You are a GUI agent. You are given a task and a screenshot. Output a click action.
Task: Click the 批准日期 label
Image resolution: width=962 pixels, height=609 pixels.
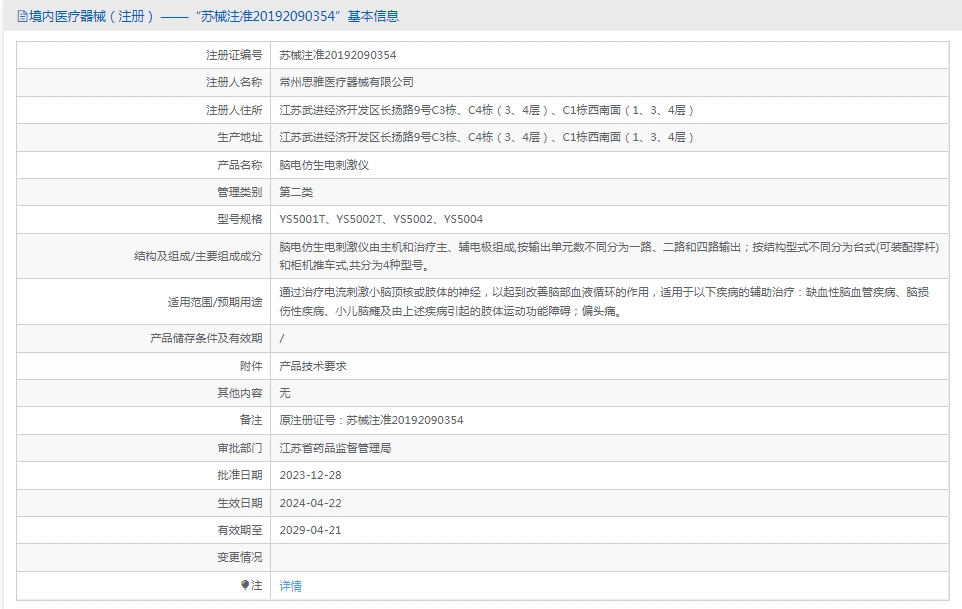coord(239,475)
